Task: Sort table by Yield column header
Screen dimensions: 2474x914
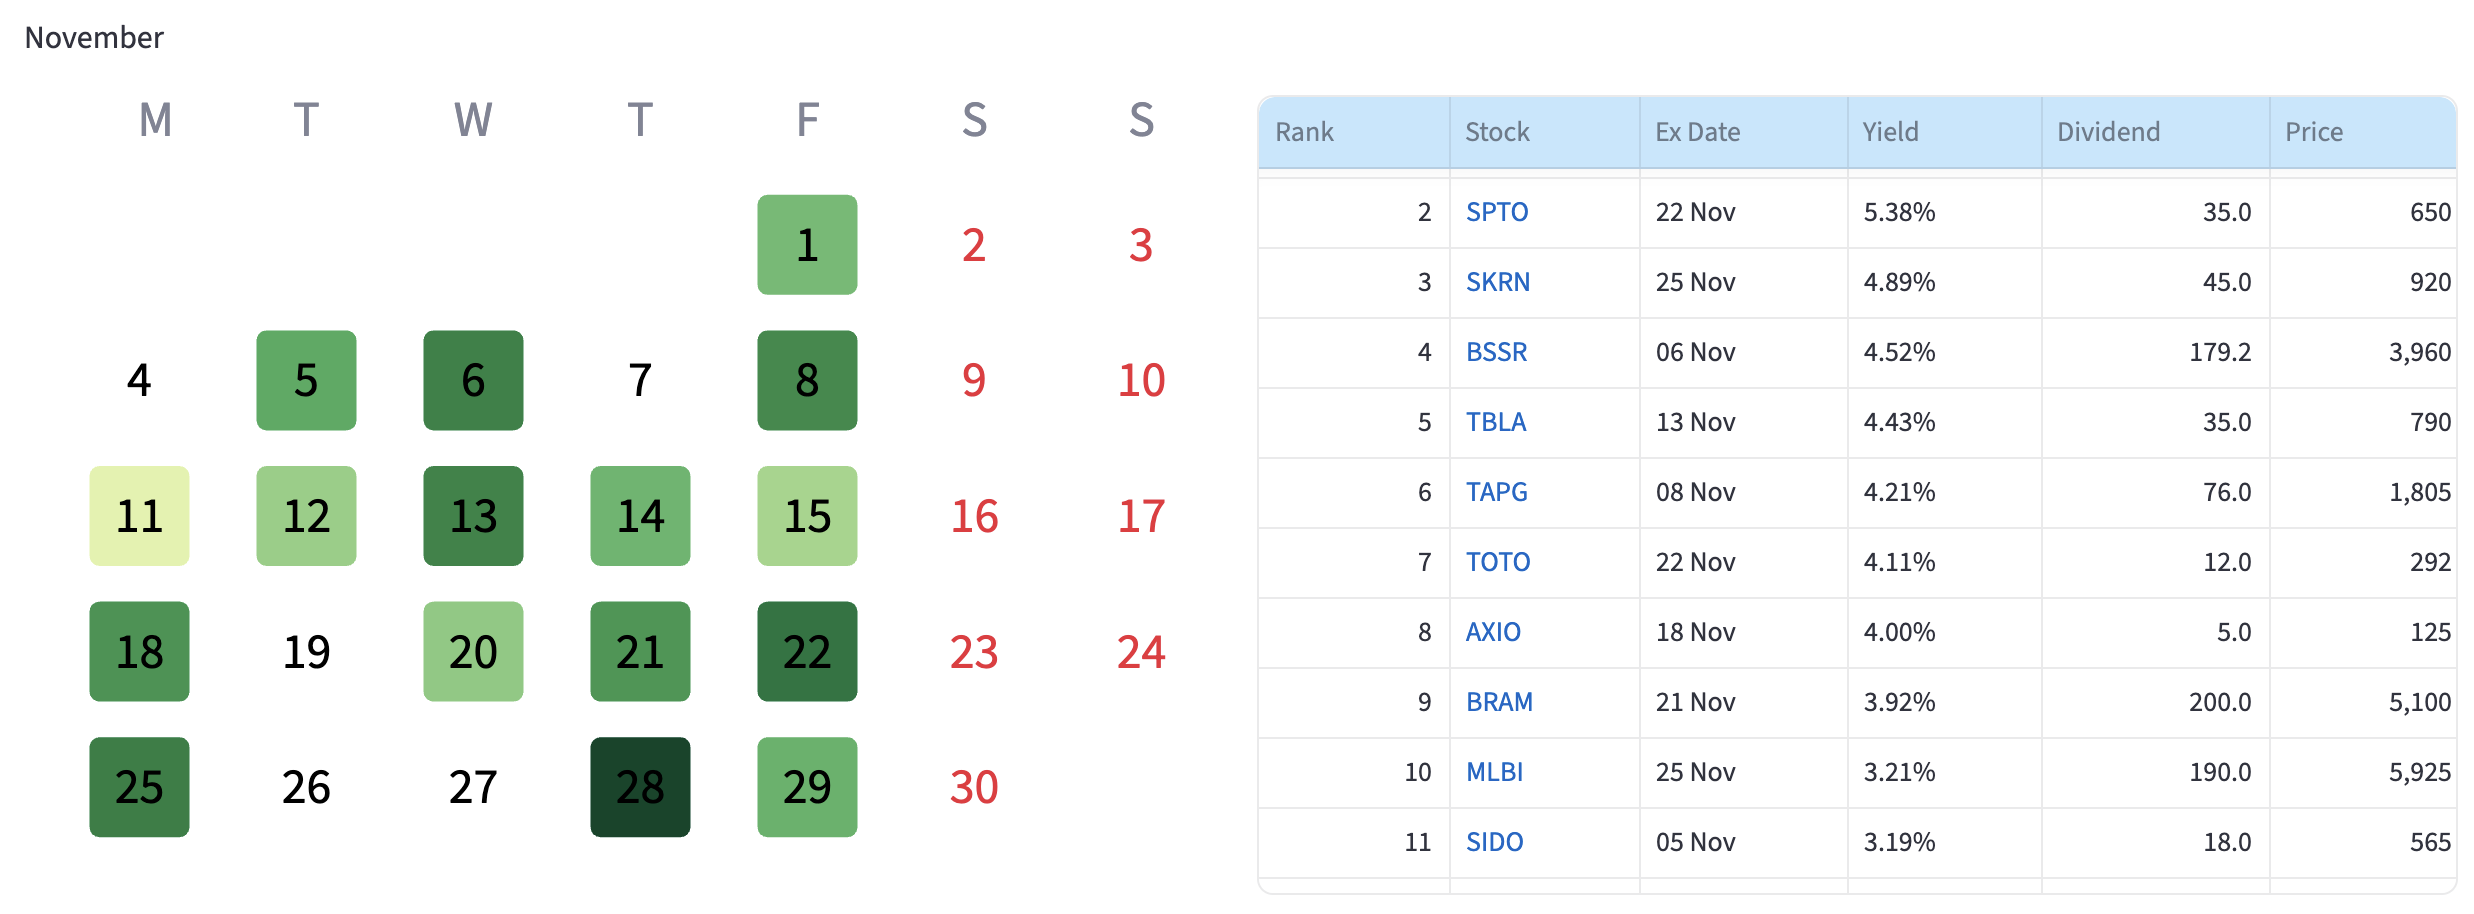Action: click(x=1890, y=132)
